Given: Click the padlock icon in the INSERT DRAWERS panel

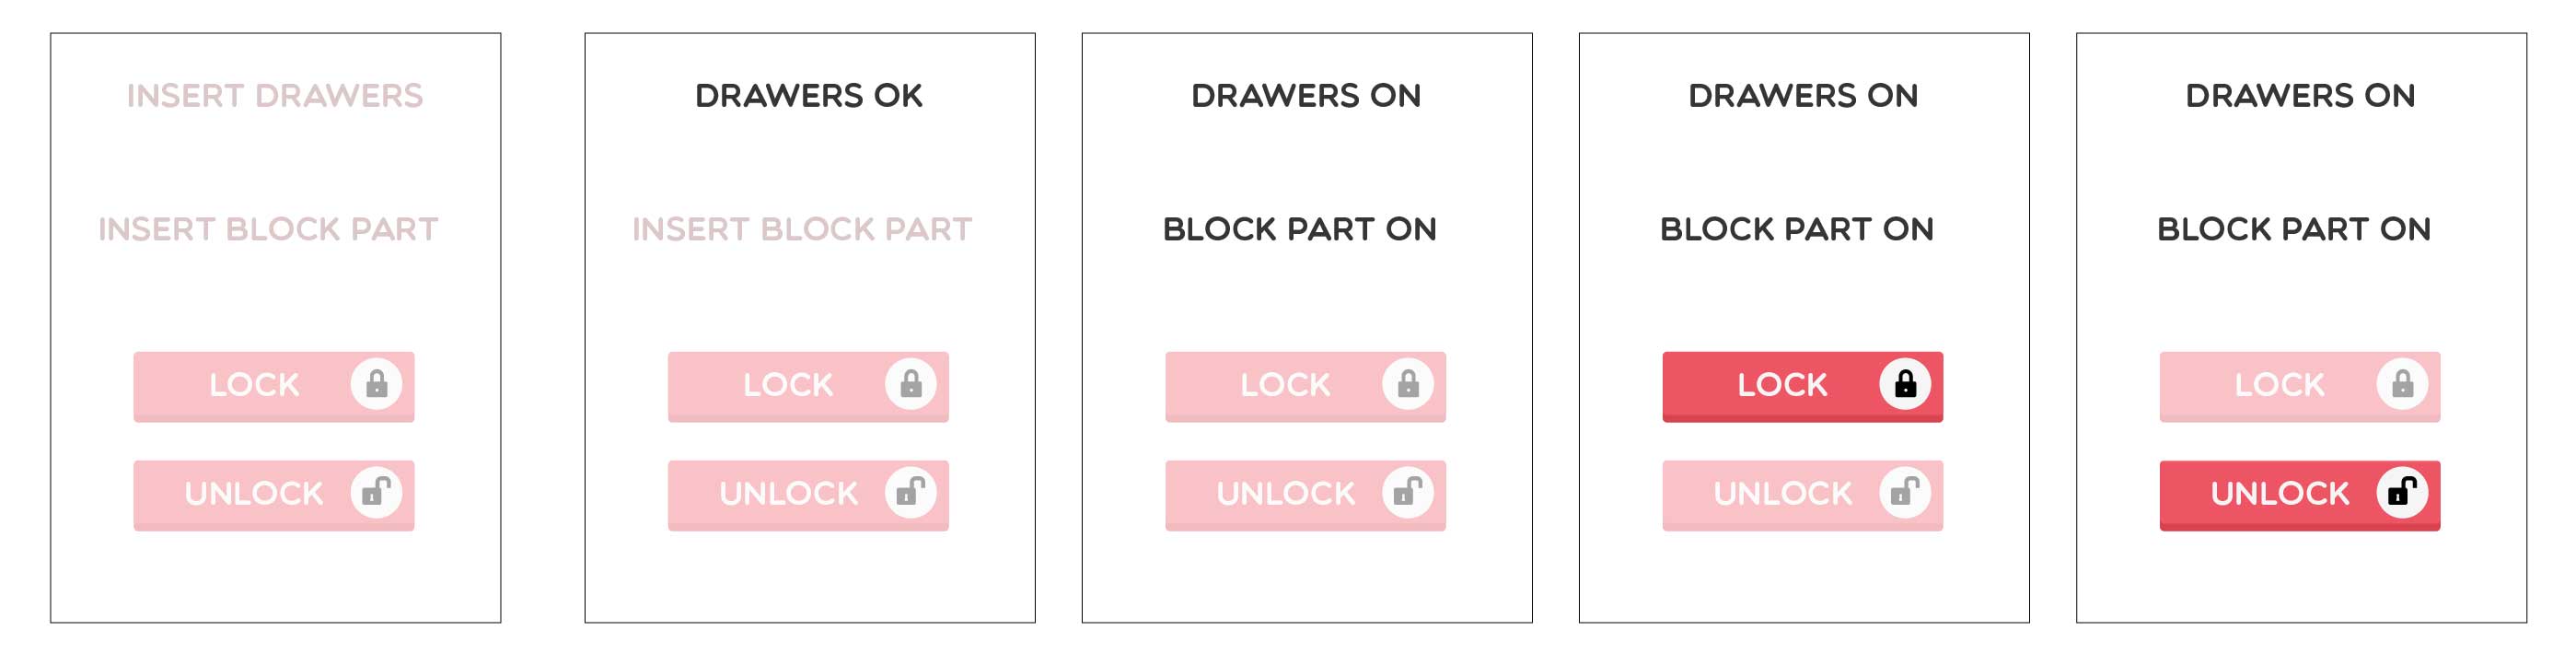Looking at the screenshot, I should 377,384.
